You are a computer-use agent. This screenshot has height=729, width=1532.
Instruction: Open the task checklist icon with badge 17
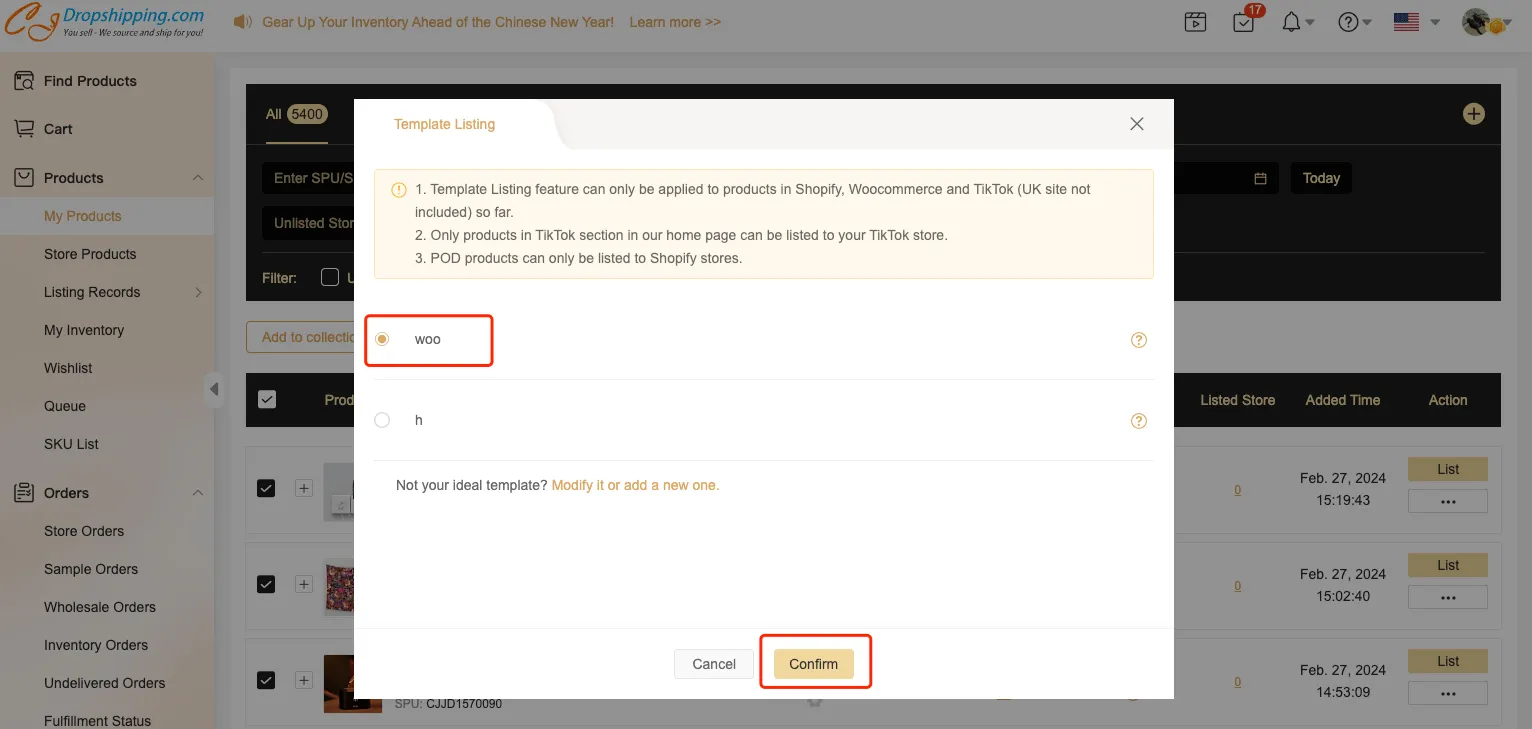(x=1243, y=22)
